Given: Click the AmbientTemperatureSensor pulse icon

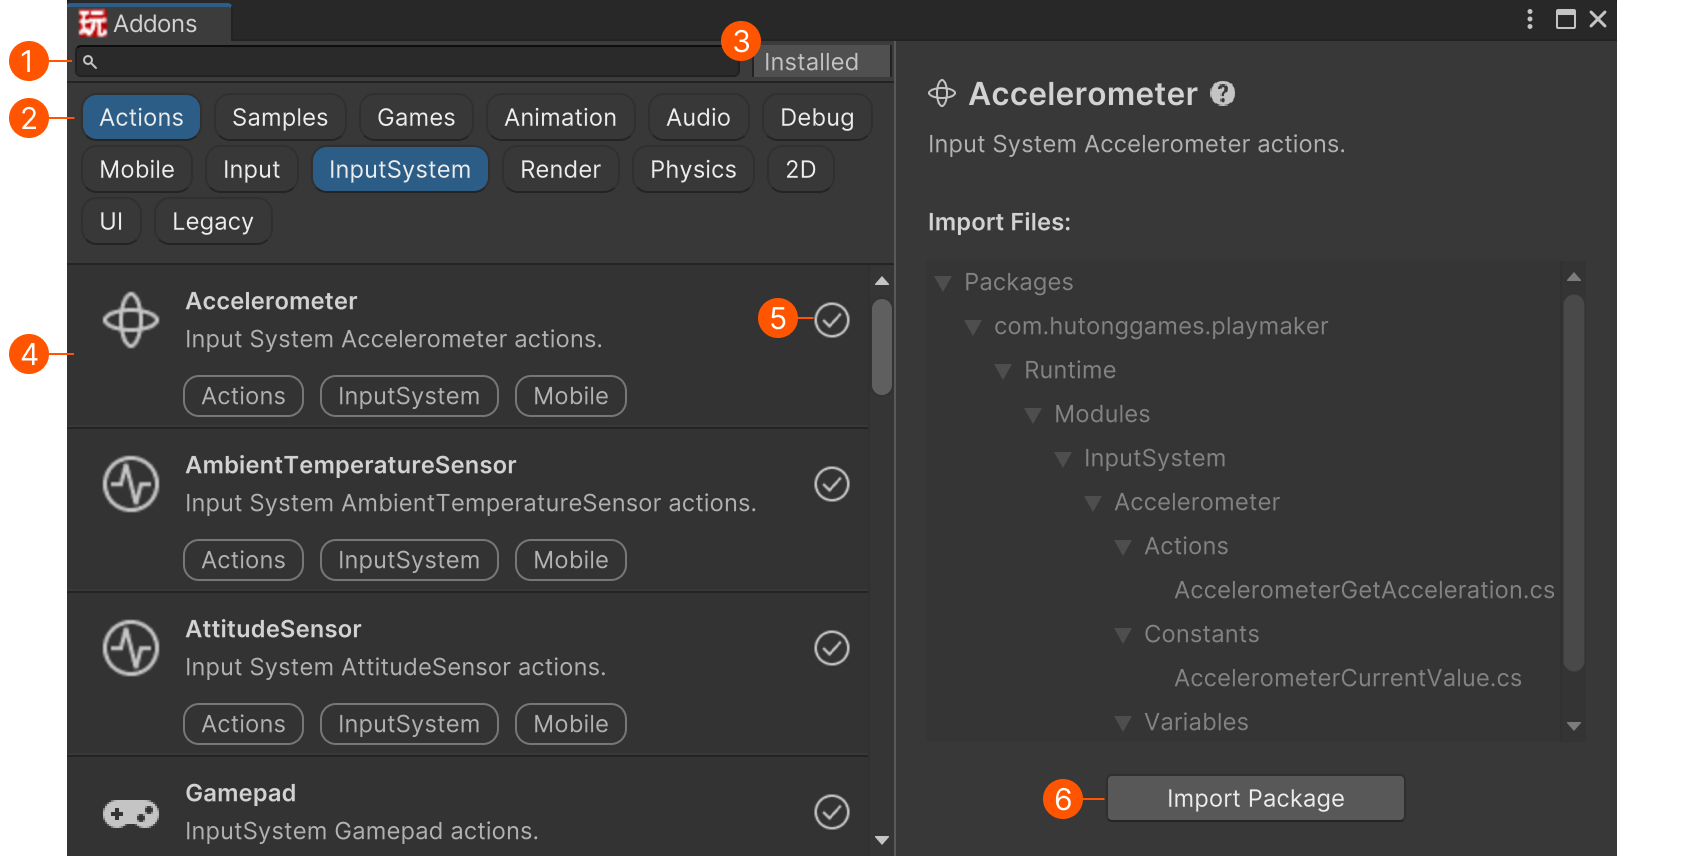Looking at the screenshot, I should click(x=131, y=484).
